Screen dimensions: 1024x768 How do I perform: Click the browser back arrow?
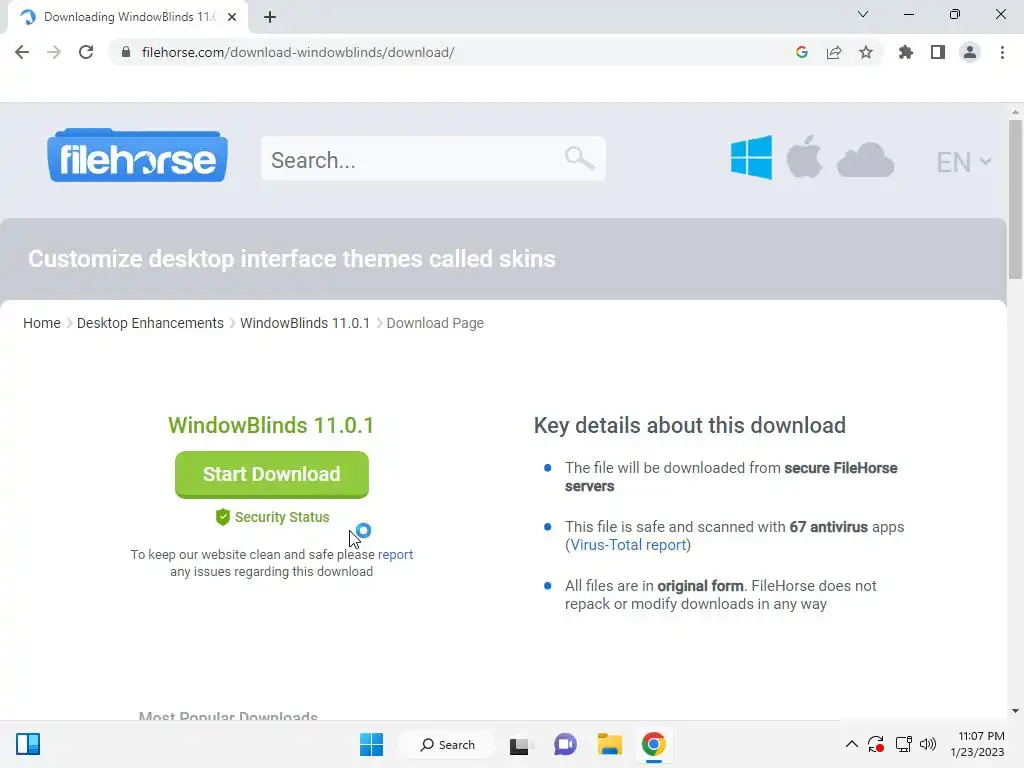[22, 52]
